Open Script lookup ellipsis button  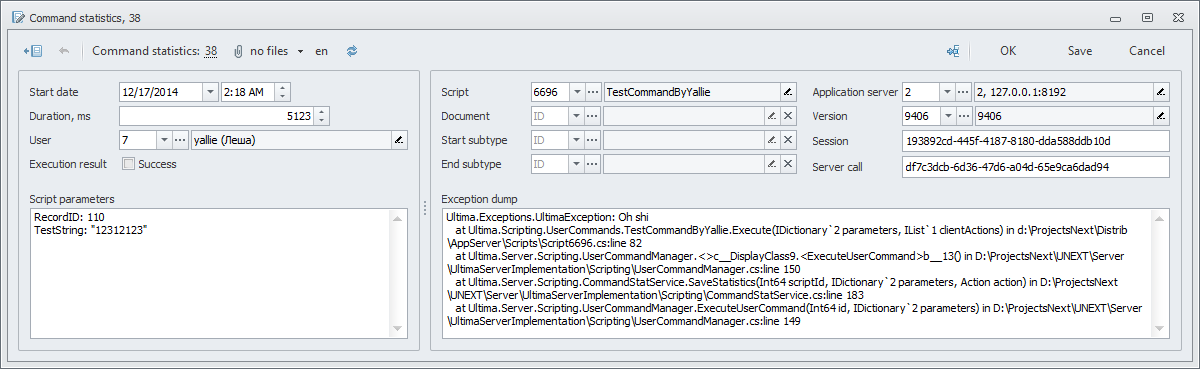pyautogui.click(x=592, y=92)
